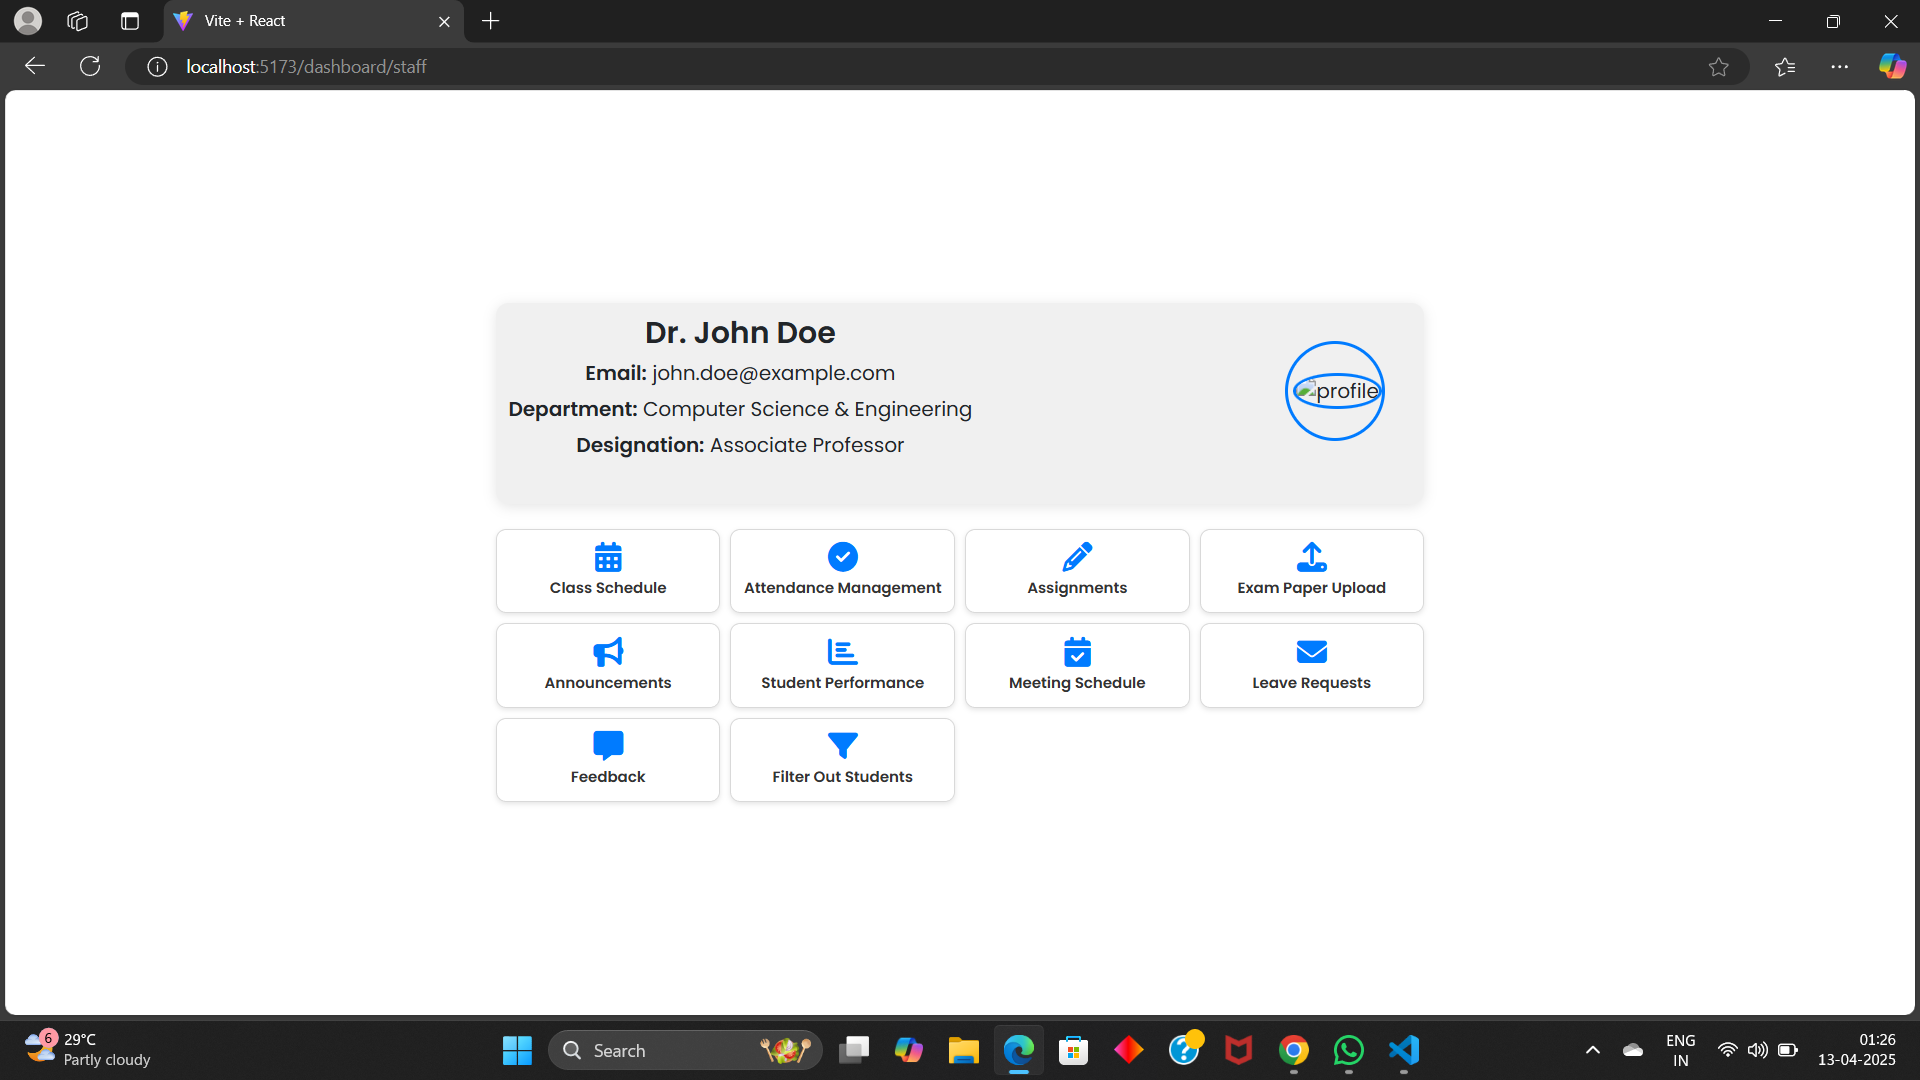Screen dimensions: 1920x1080
Task: Select the Vite + React browser tab
Action: point(300,21)
